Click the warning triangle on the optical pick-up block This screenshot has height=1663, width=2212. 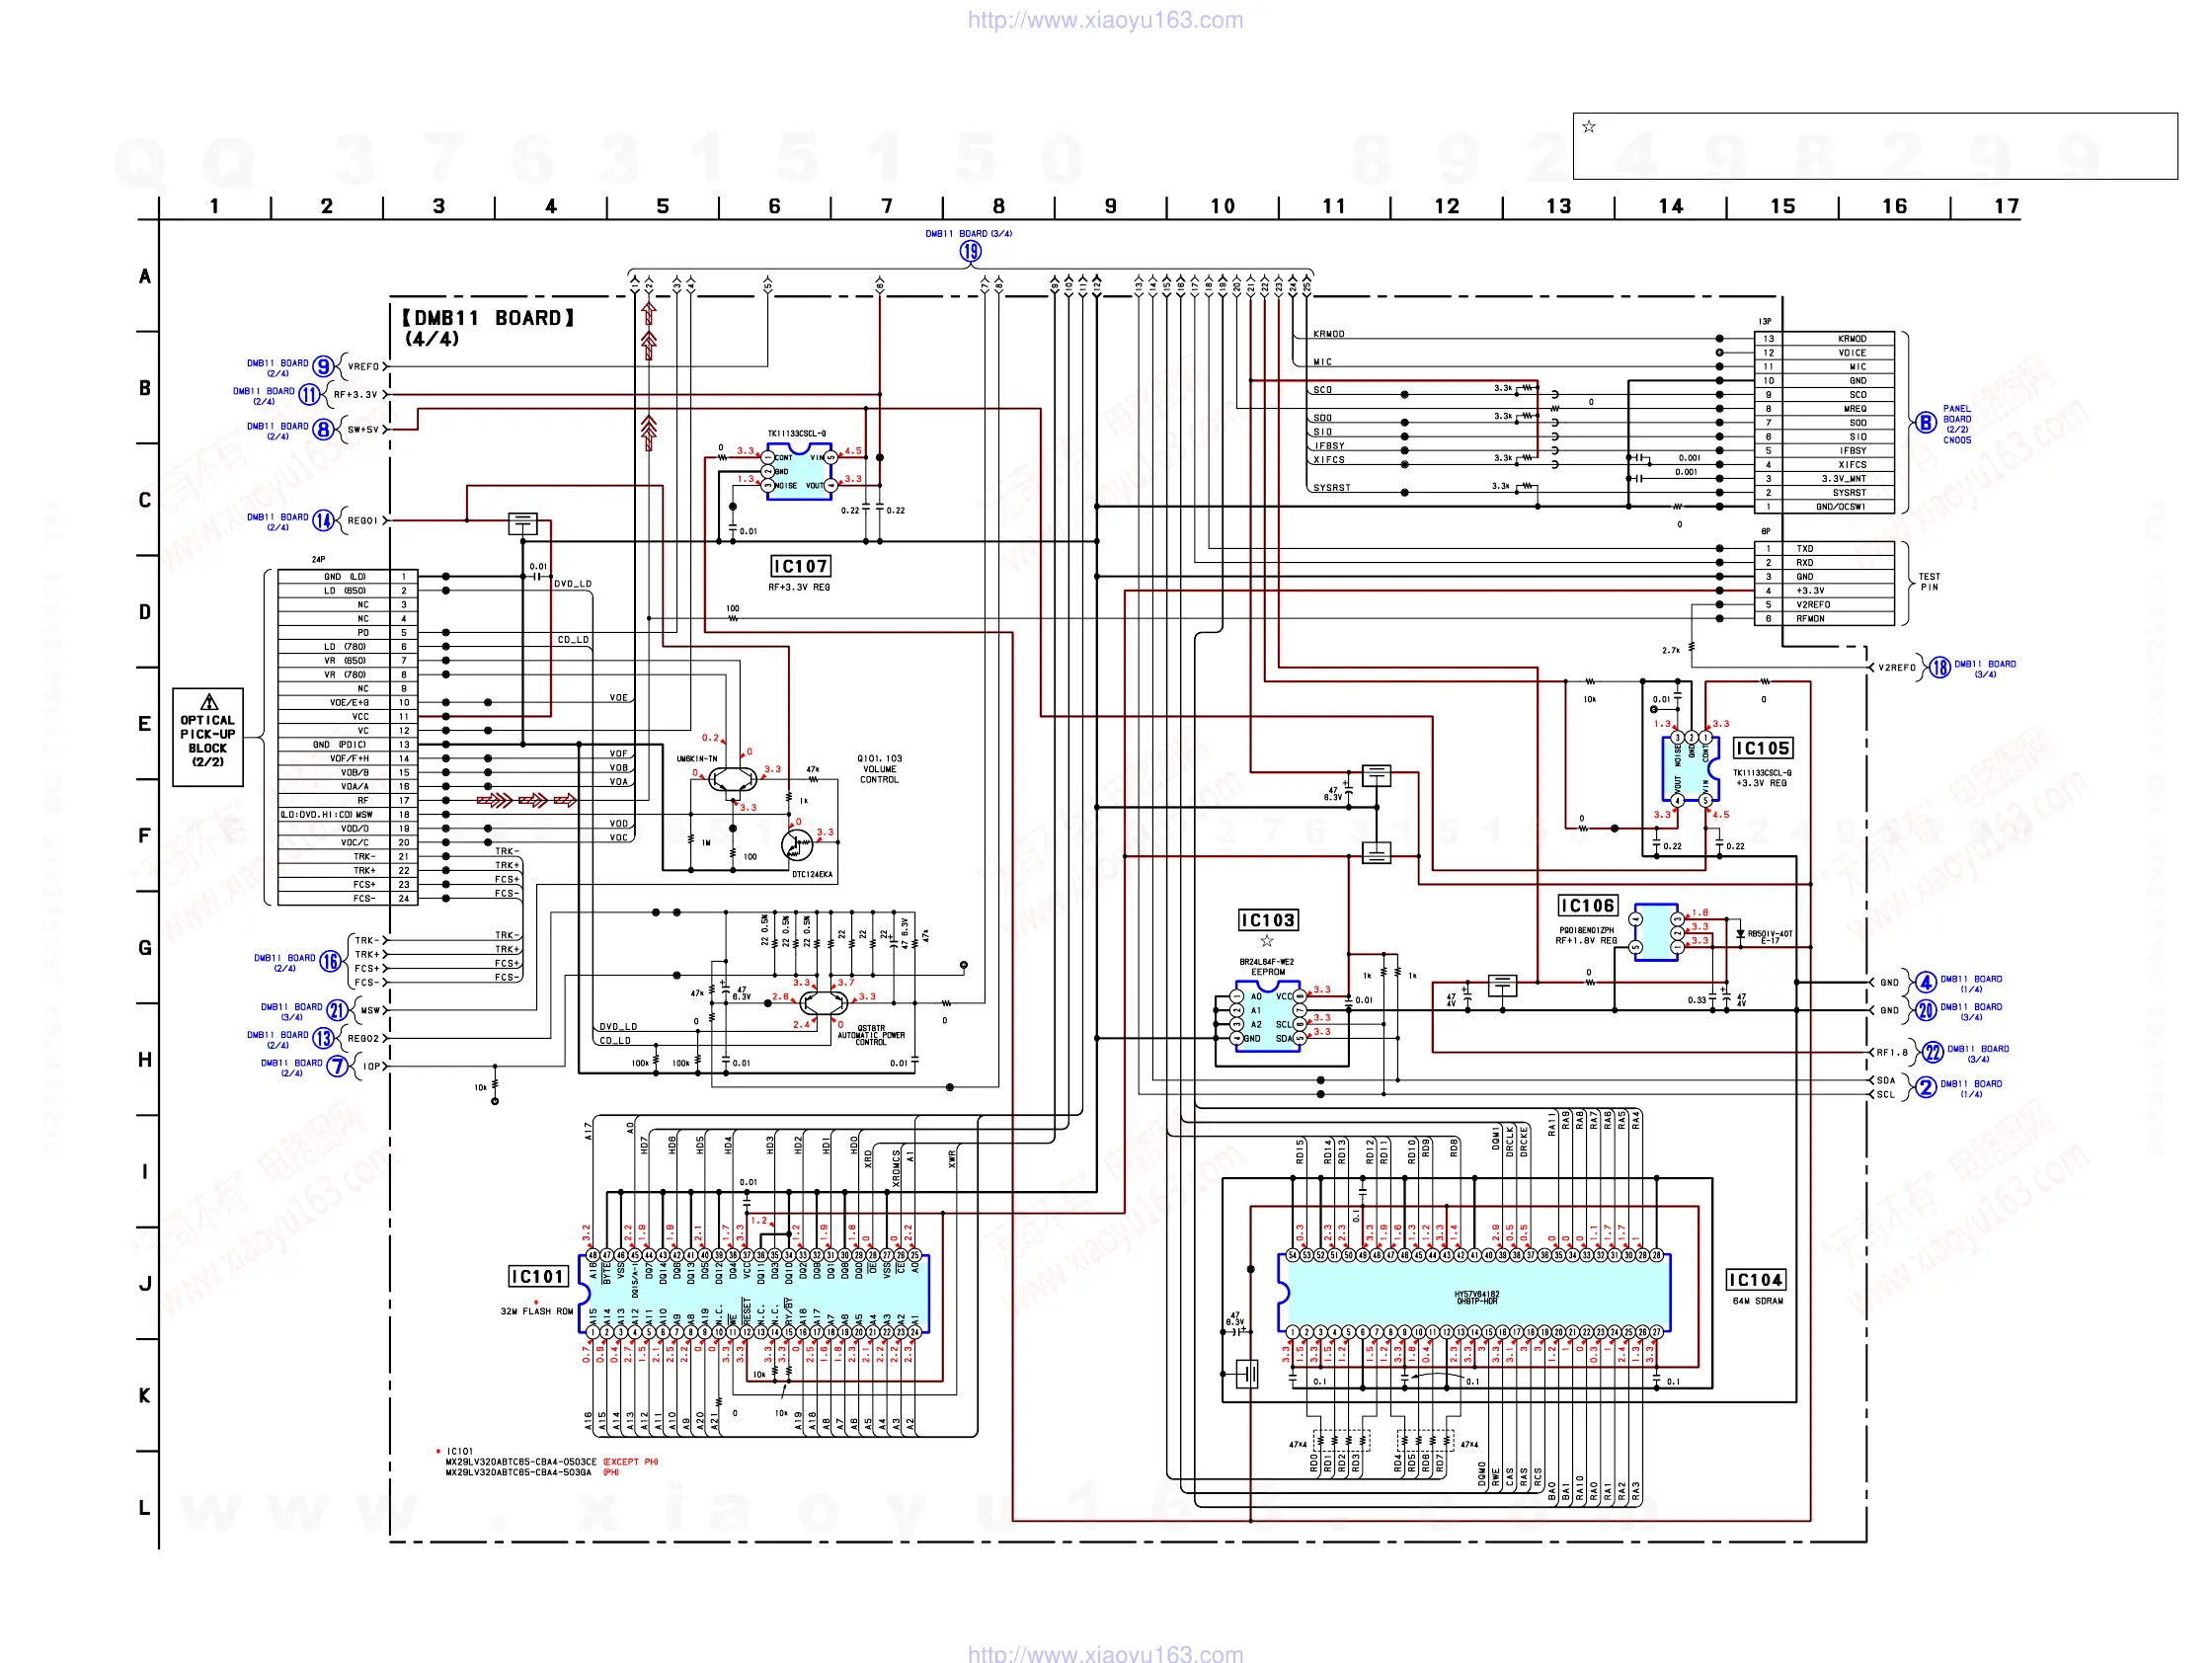[209, 702]
